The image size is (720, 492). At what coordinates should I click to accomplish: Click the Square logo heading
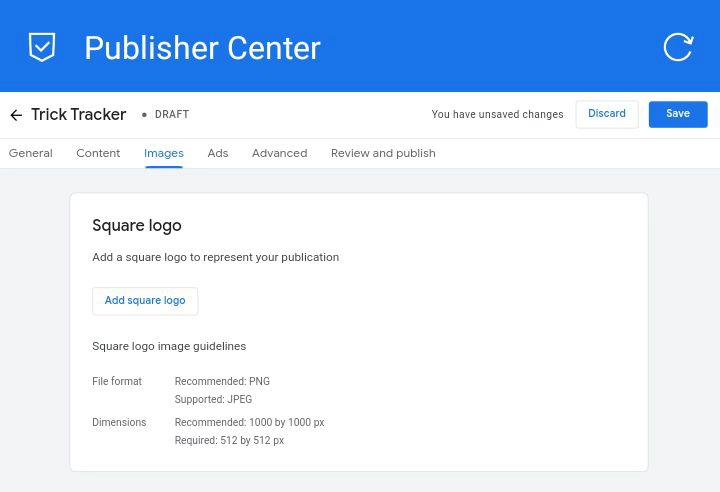(137, 225)
